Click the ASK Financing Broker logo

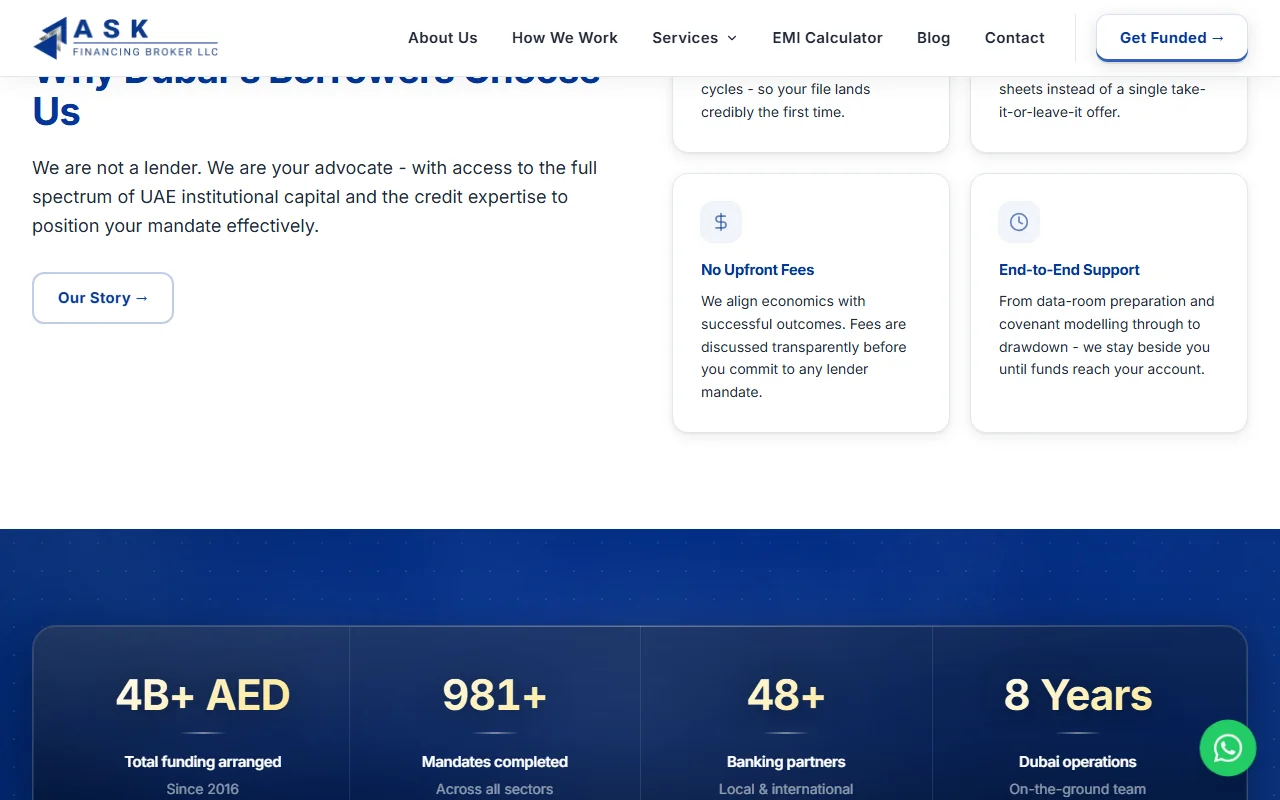[x=125, y=38]
